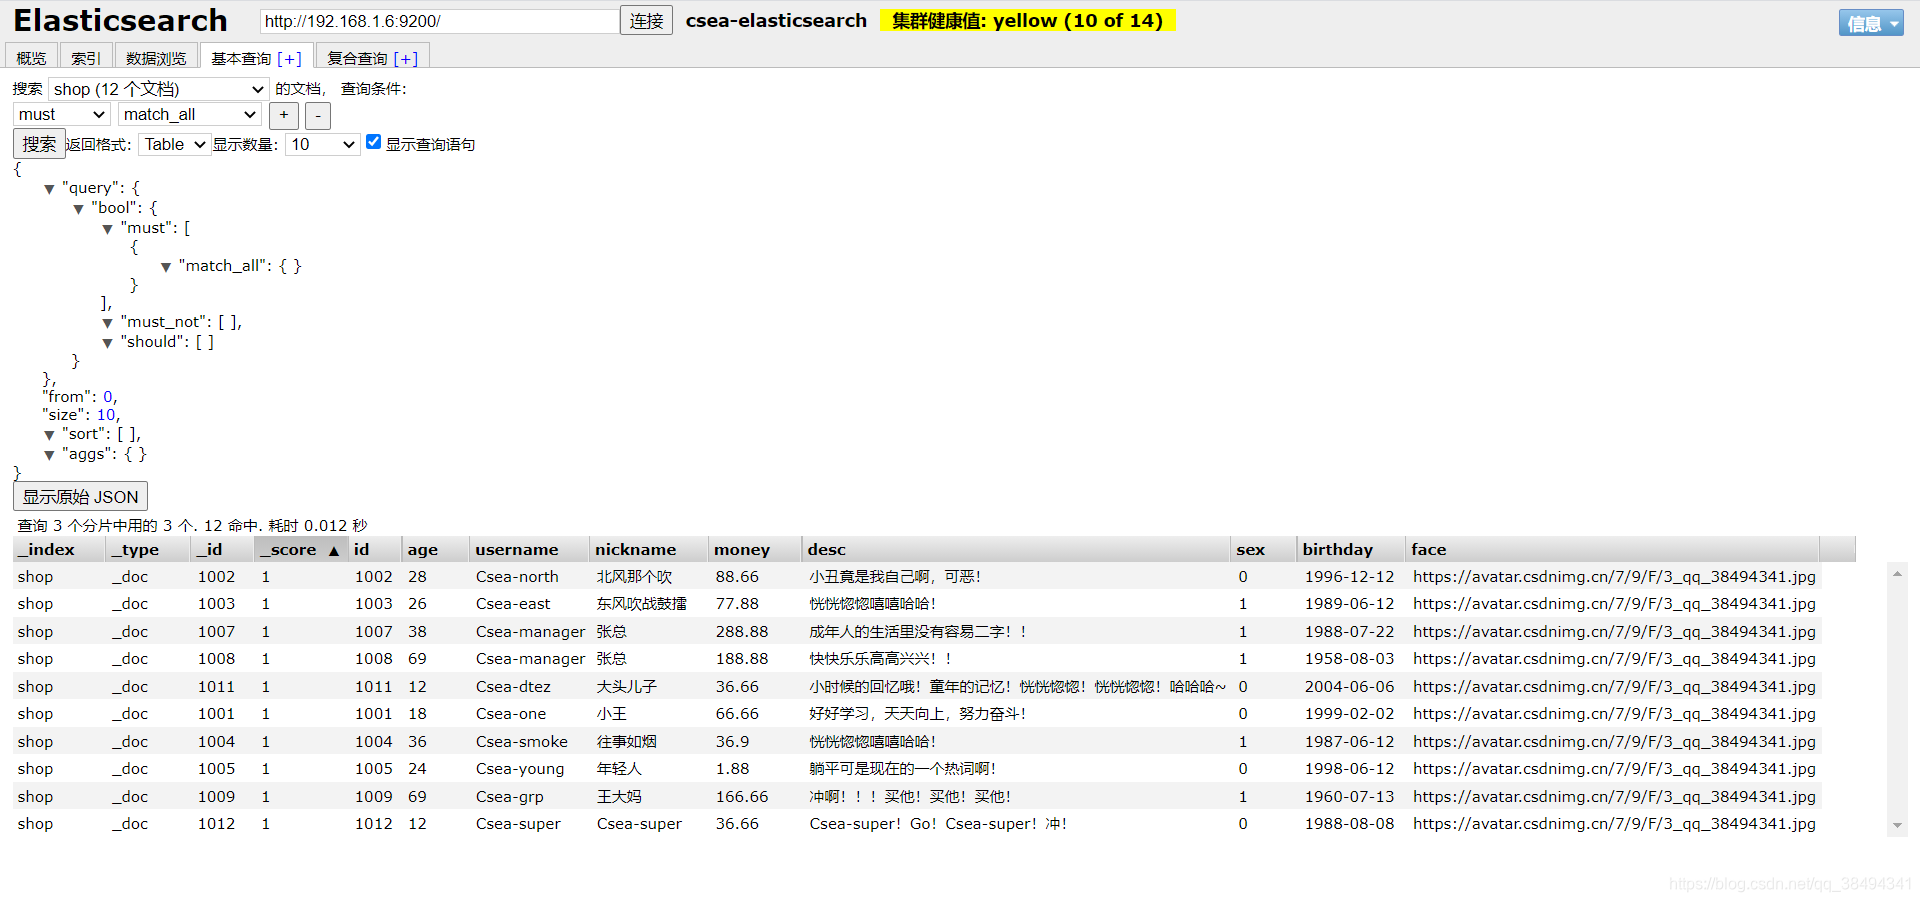
Task: Open the display count dropdown
Action: click(x=322, y=145)
